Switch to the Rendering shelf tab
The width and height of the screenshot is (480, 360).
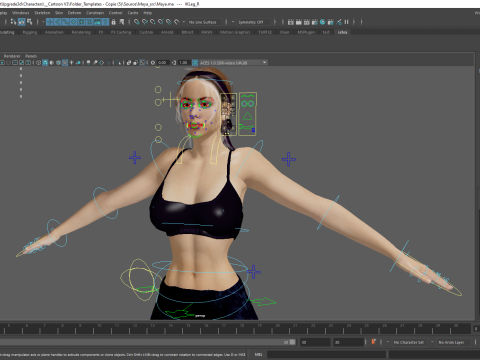click(x=81, y=32)
